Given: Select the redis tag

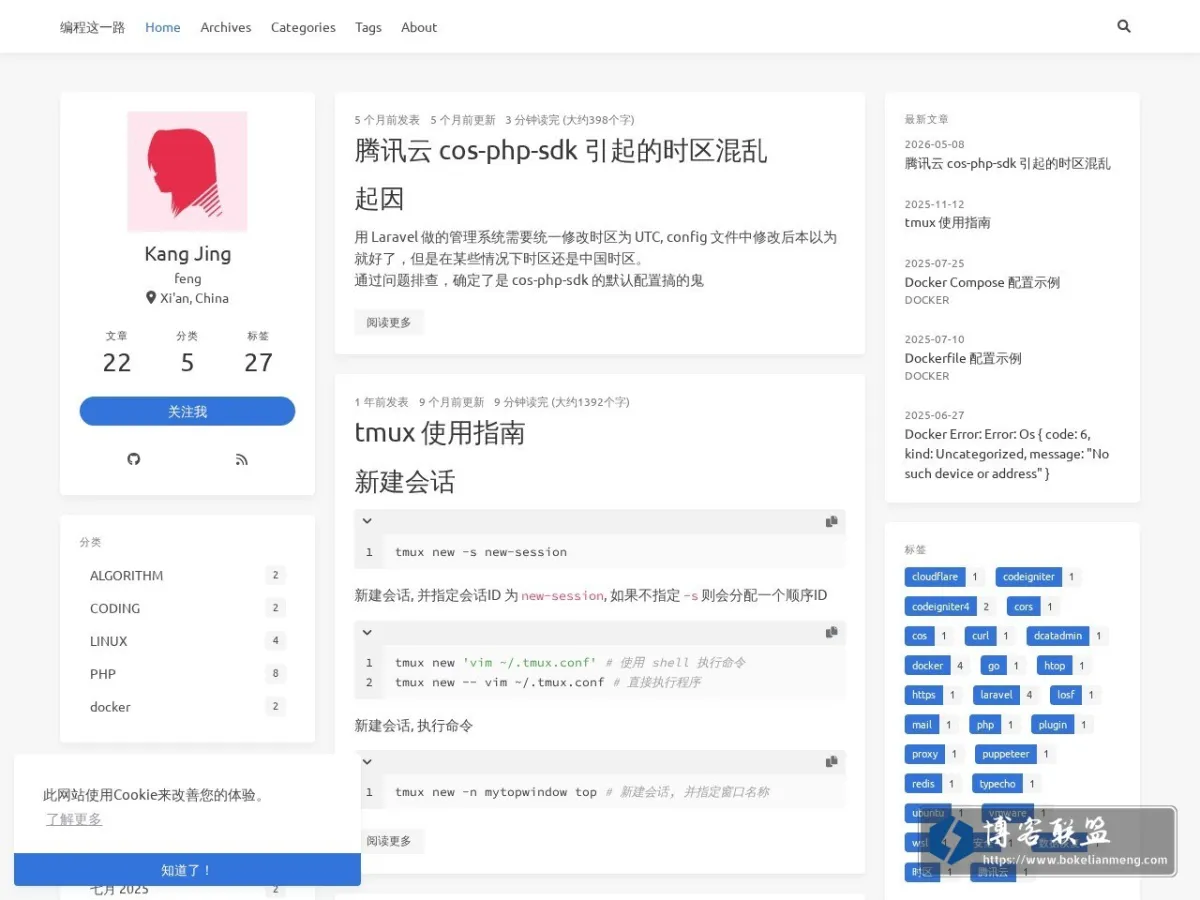Looking at the screenshot, I should (923, 784).
